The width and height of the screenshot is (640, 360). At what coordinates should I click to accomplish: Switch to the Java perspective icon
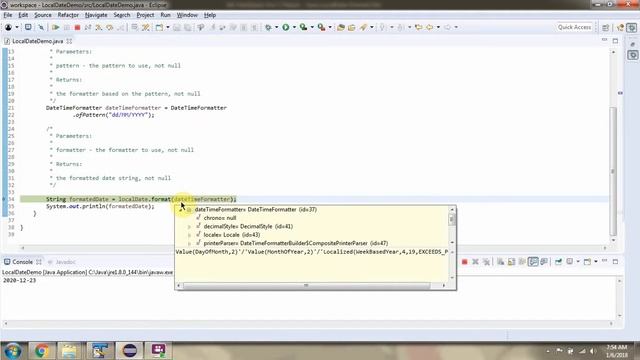point(621,27)
